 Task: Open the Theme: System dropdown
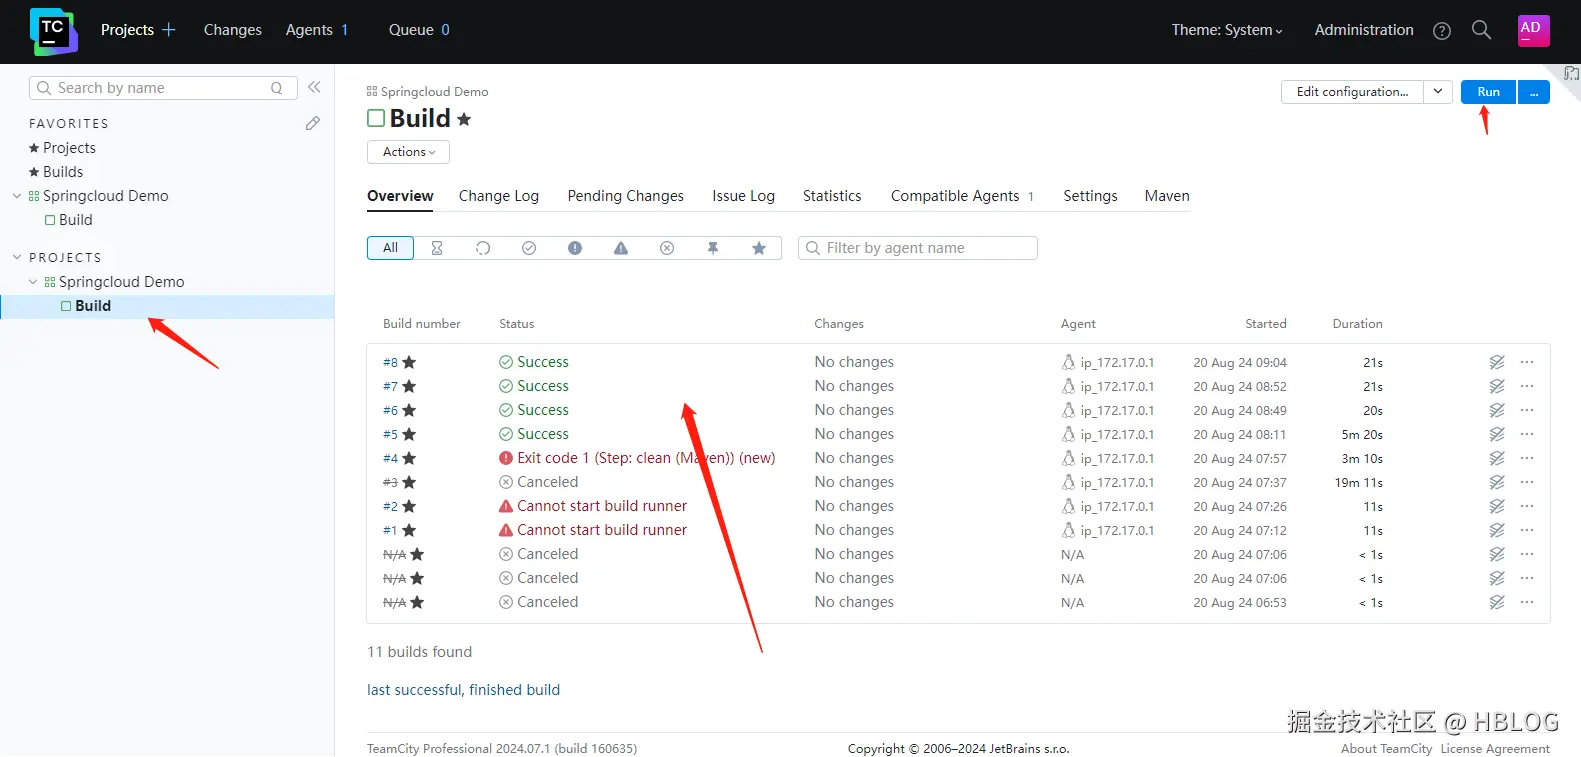click(x=1227, y=30)
